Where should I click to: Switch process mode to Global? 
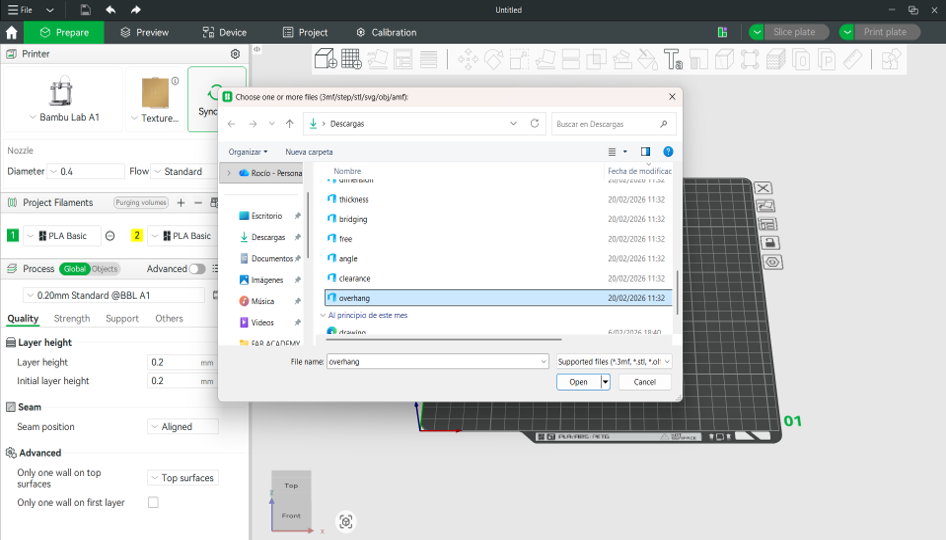point(74,269)
